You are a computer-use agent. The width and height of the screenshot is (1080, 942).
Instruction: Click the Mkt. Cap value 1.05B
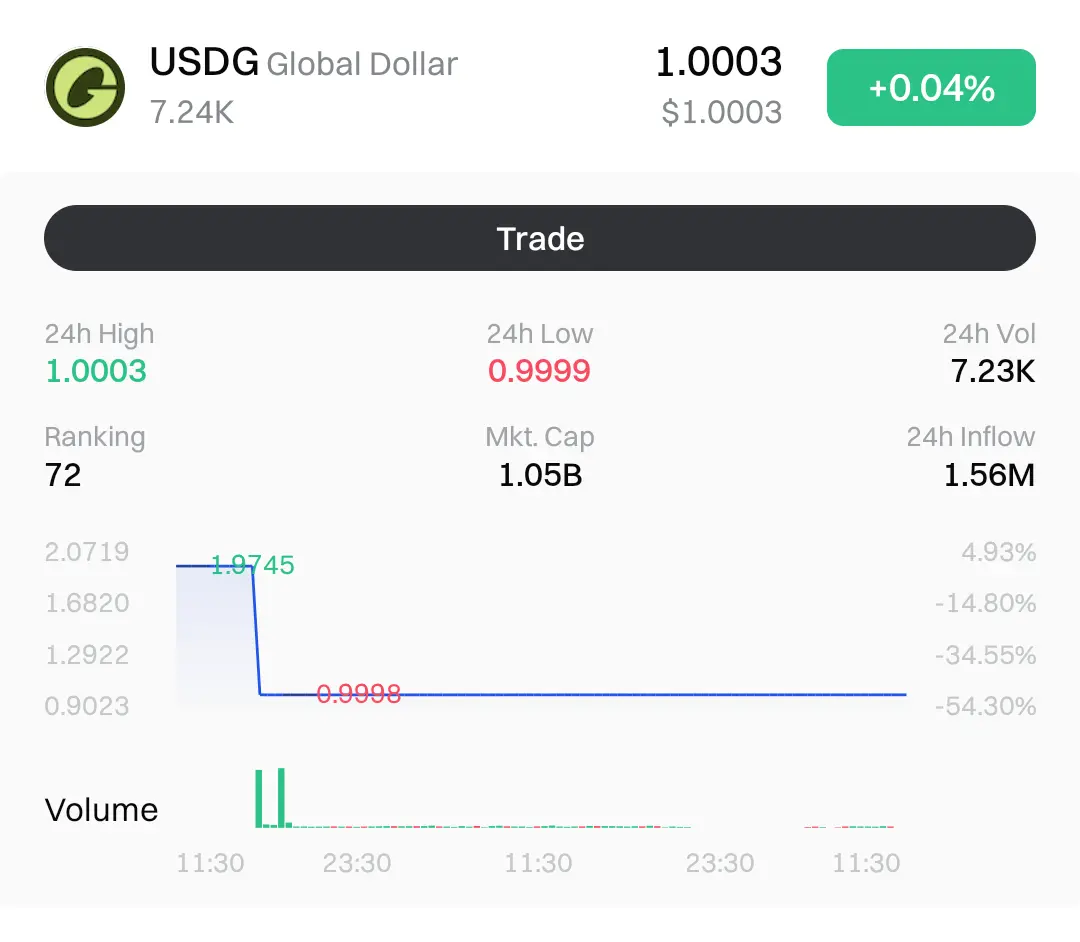point(540,474)
